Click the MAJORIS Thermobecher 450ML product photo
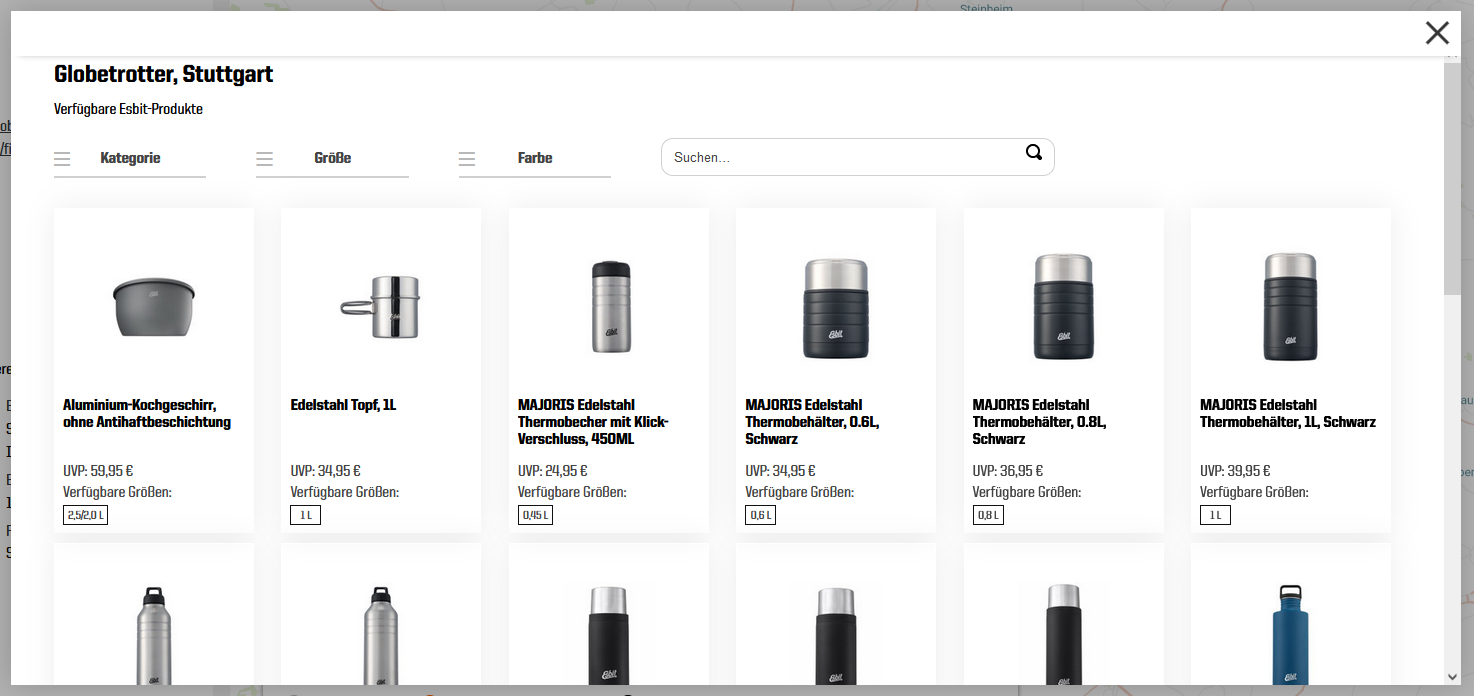This screenshot has height=696, width=1474. pyautogui.click(x=609, y=306)
